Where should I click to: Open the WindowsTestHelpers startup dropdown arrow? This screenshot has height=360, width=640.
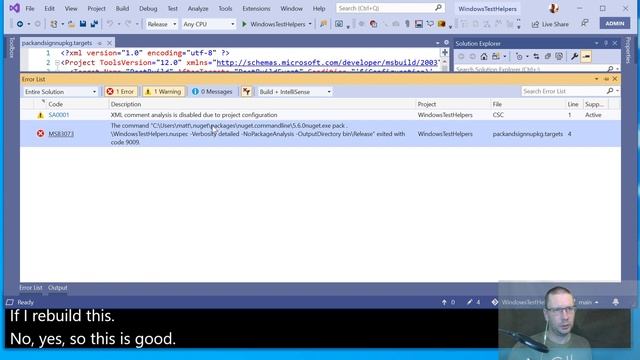tap(310, 24)
